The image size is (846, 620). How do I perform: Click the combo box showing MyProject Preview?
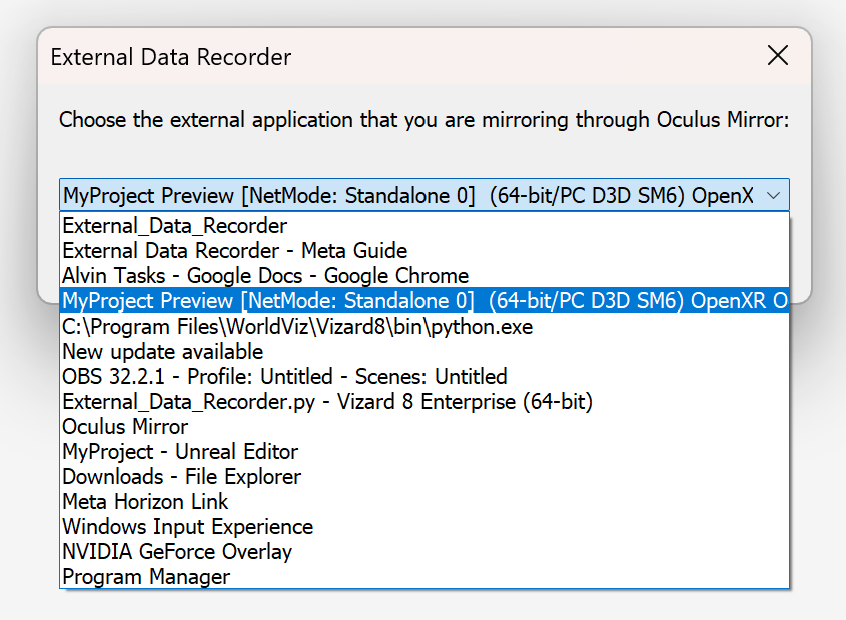click(x=424, y=195)
